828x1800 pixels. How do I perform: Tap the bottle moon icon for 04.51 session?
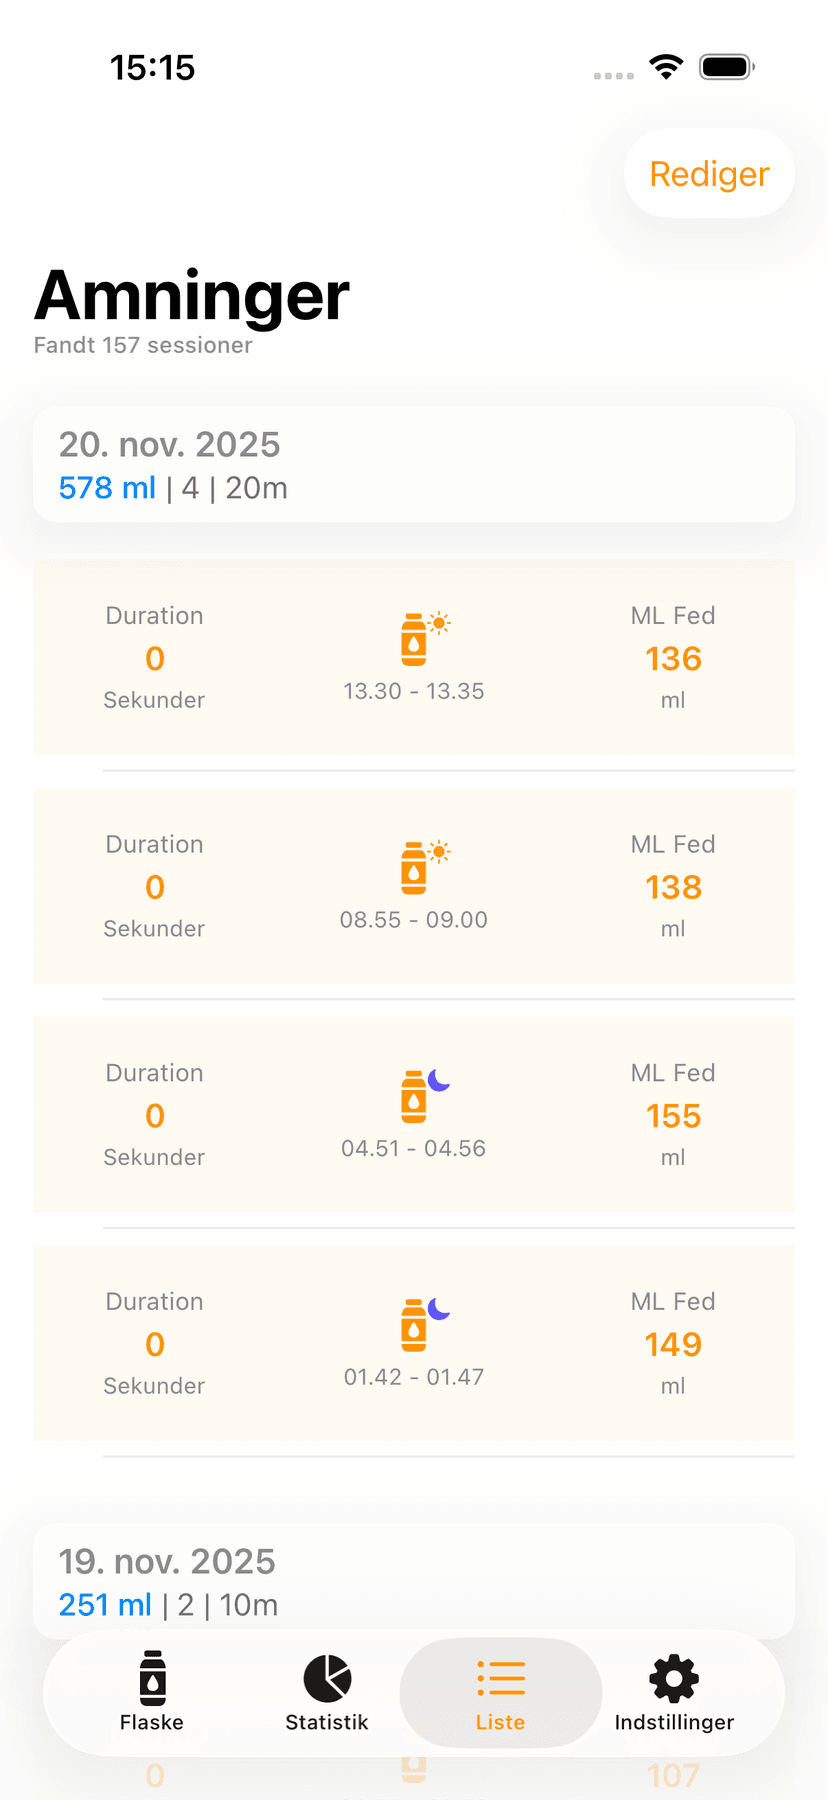coord(424,1095)
